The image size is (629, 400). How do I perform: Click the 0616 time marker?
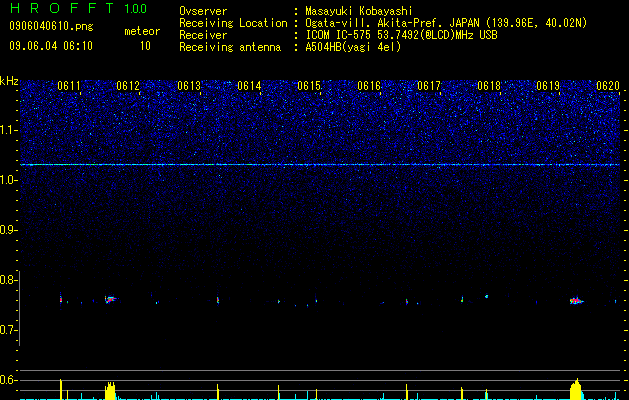pos(369,86)
